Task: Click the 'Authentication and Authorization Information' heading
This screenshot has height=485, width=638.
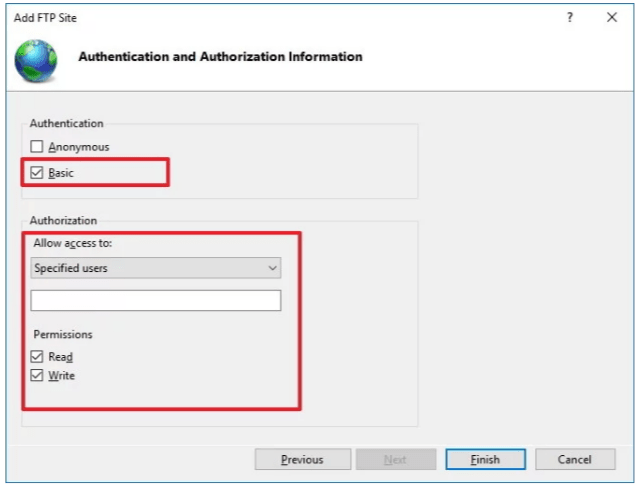Action: 220,57
